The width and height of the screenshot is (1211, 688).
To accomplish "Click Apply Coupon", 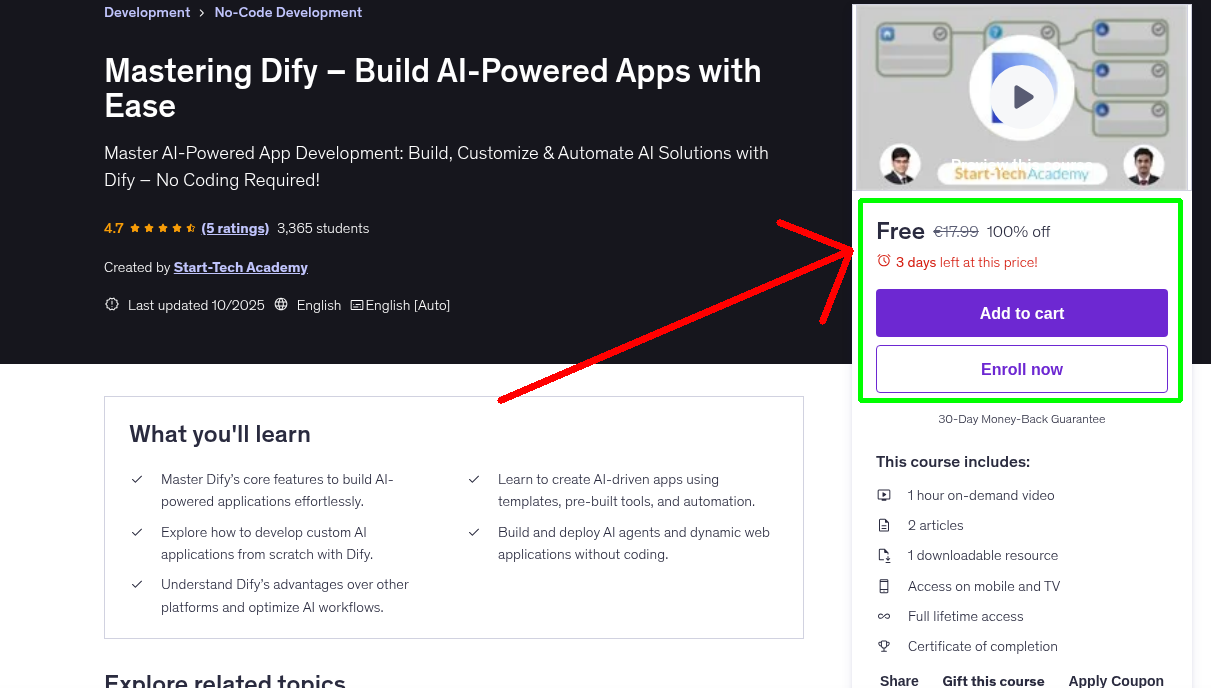I will click(1116, 679).
